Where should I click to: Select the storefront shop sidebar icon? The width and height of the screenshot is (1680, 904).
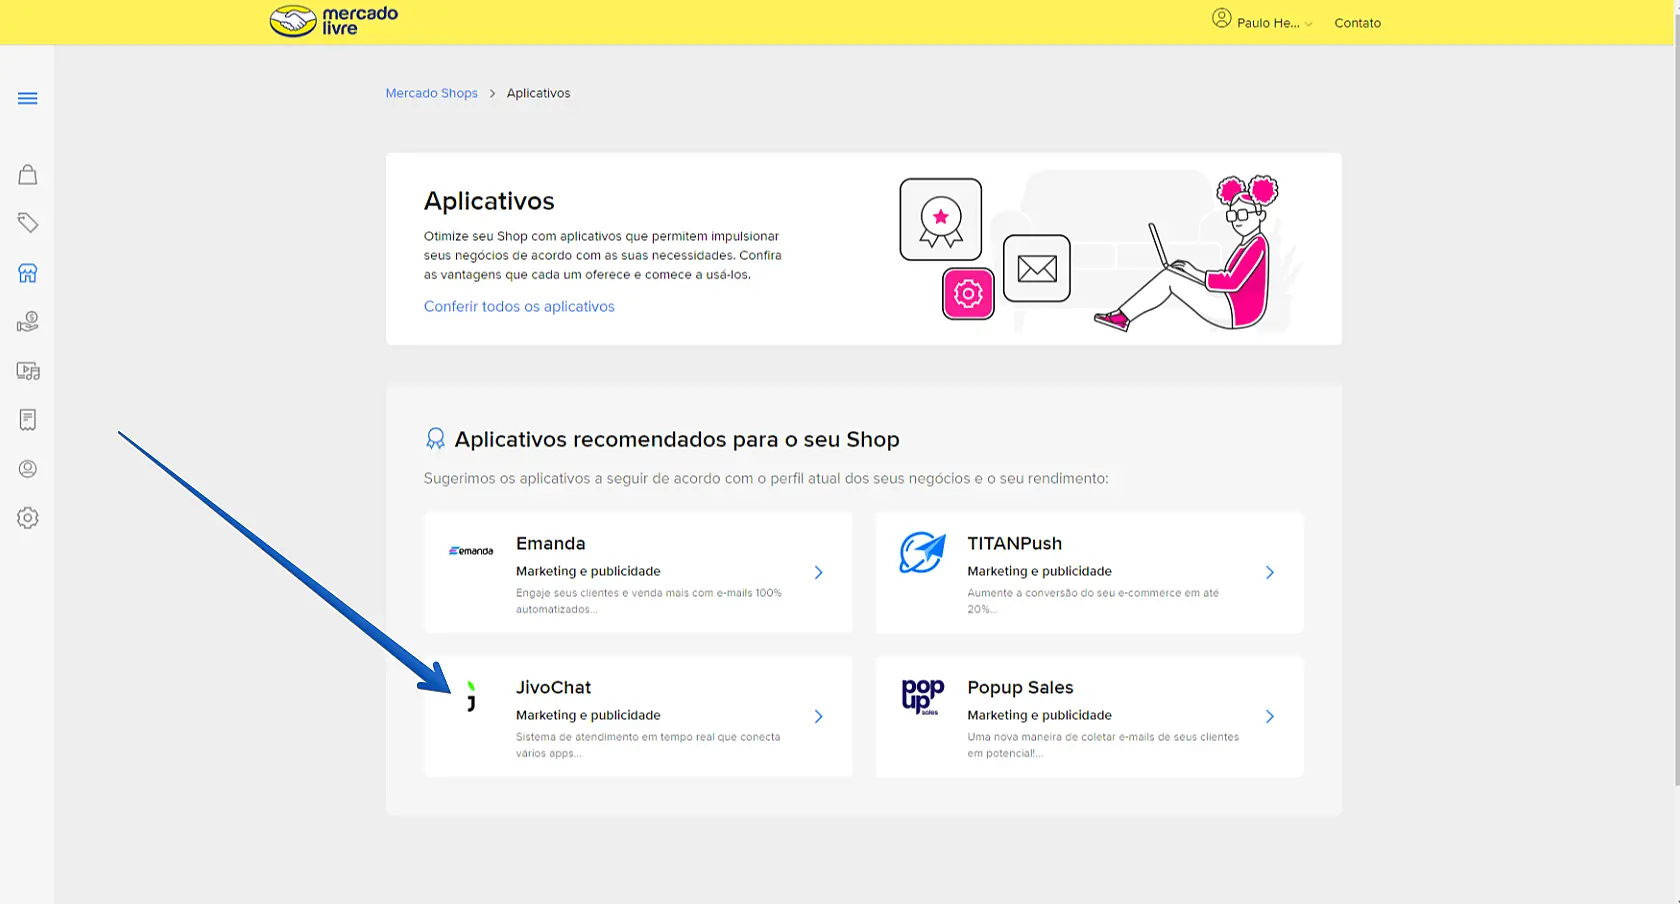[x=28, y=273]
